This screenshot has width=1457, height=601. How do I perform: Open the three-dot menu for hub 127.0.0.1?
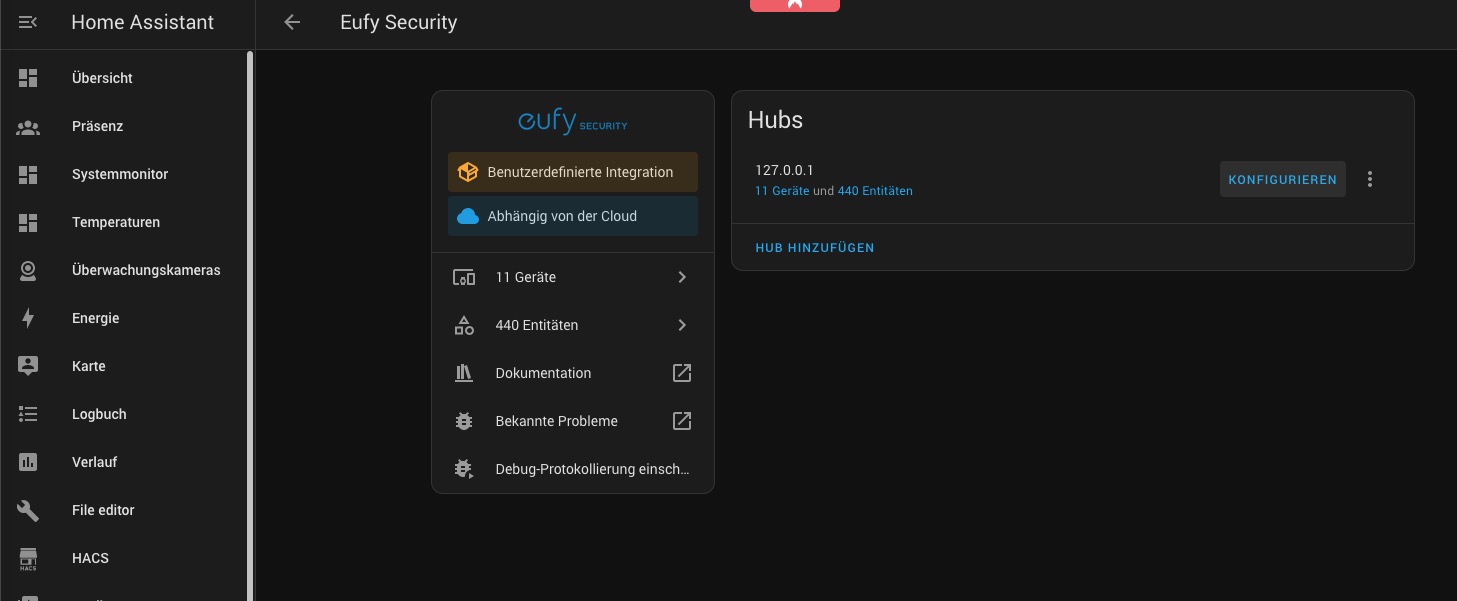click(x=1370, y=180)
